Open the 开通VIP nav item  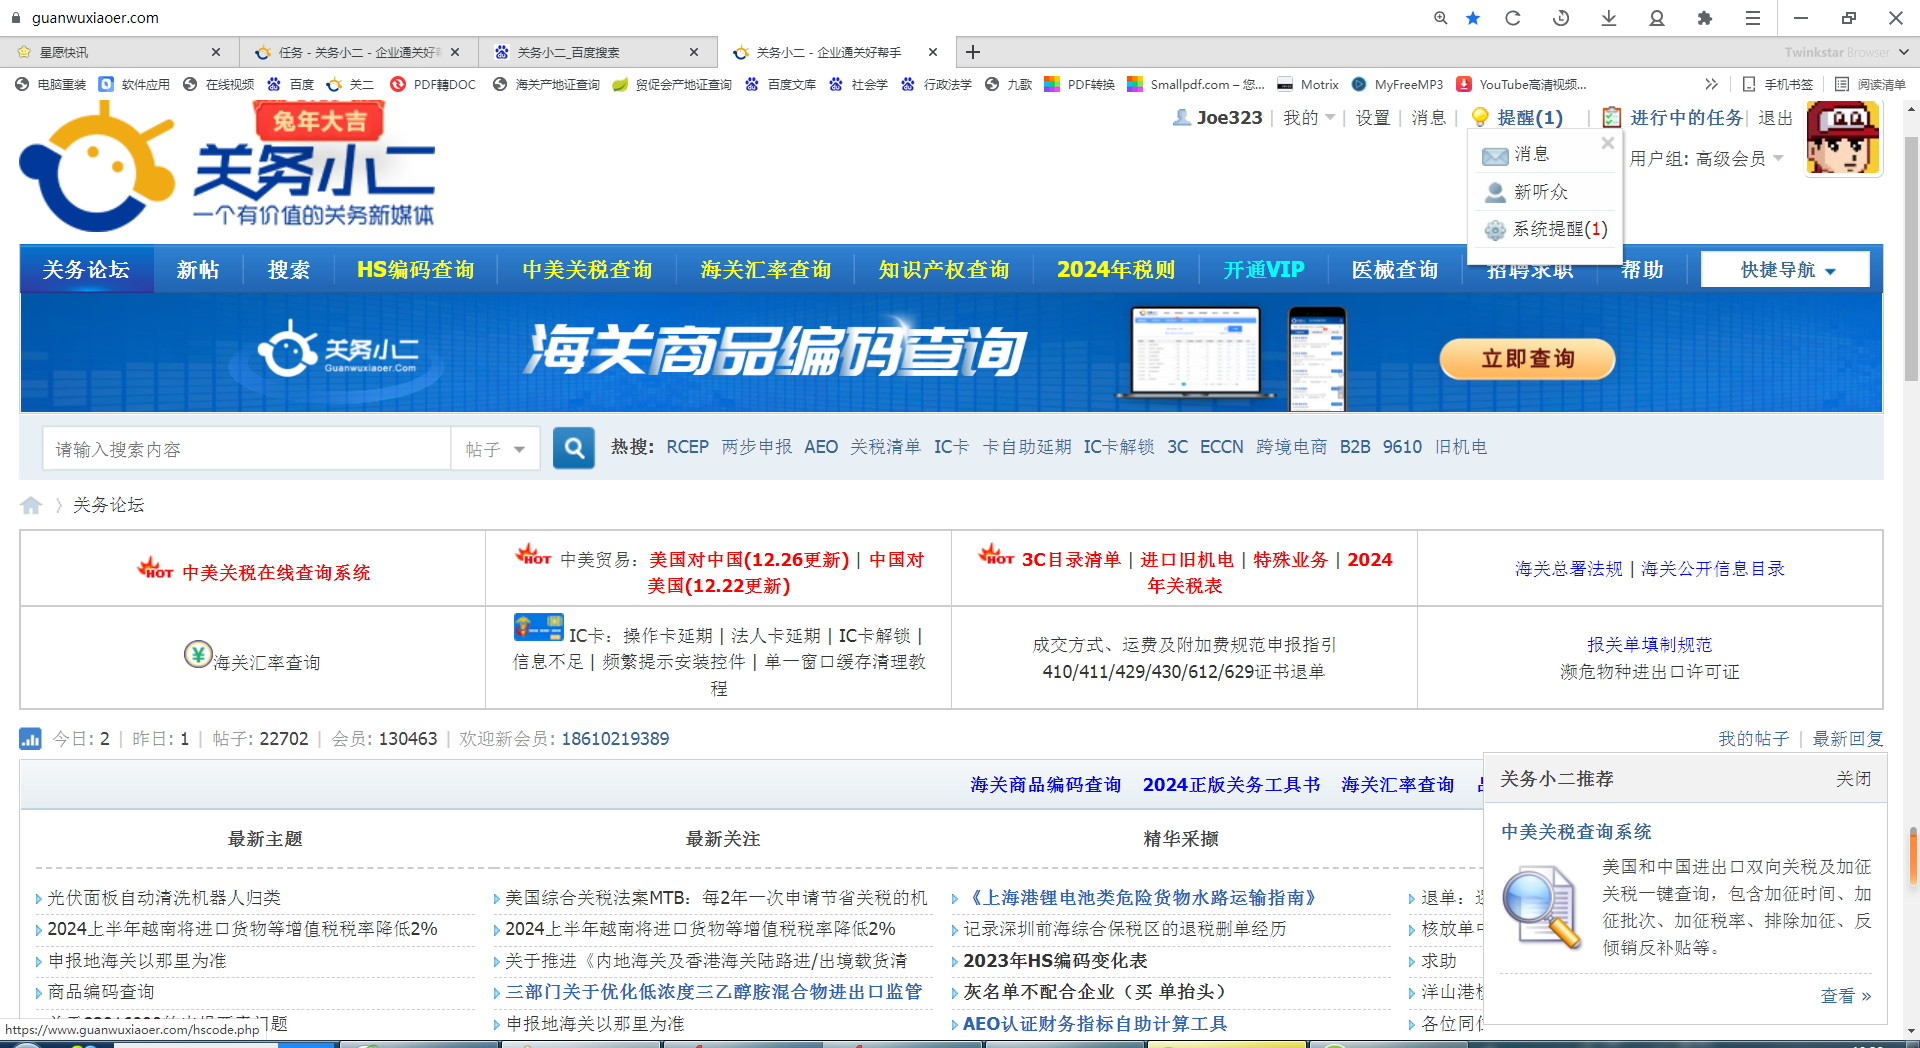[1264, 270]
